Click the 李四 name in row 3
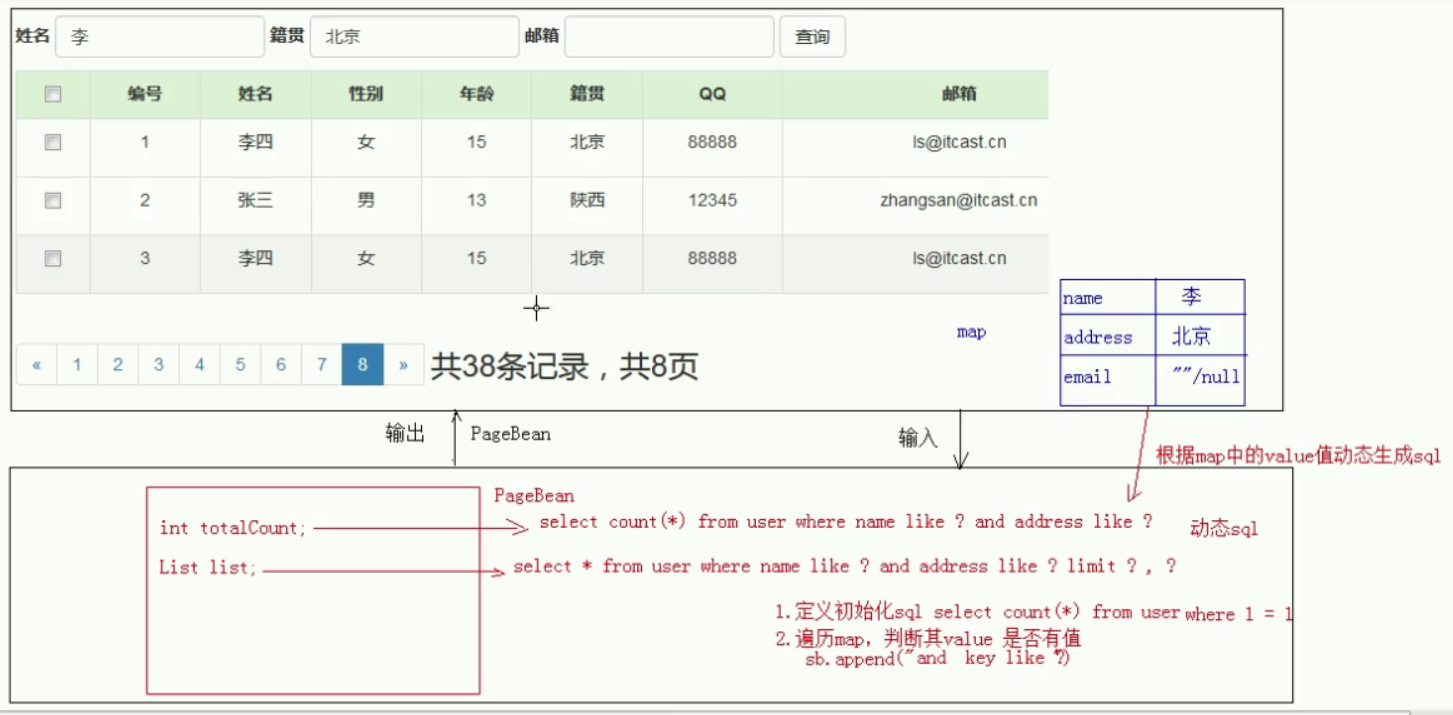 tap(255, 259)
